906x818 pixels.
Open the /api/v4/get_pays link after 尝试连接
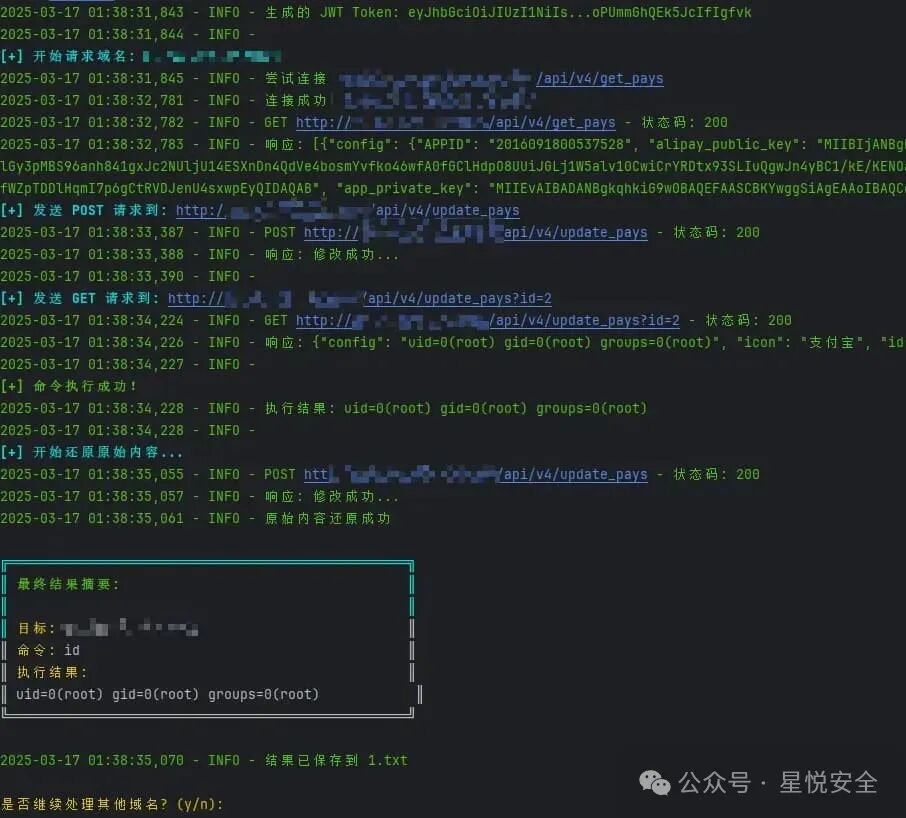pyautogui.click(x=600, y=79)
